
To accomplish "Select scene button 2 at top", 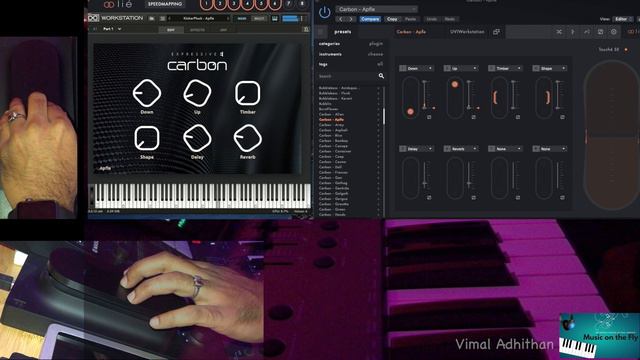I will [220, 4].
